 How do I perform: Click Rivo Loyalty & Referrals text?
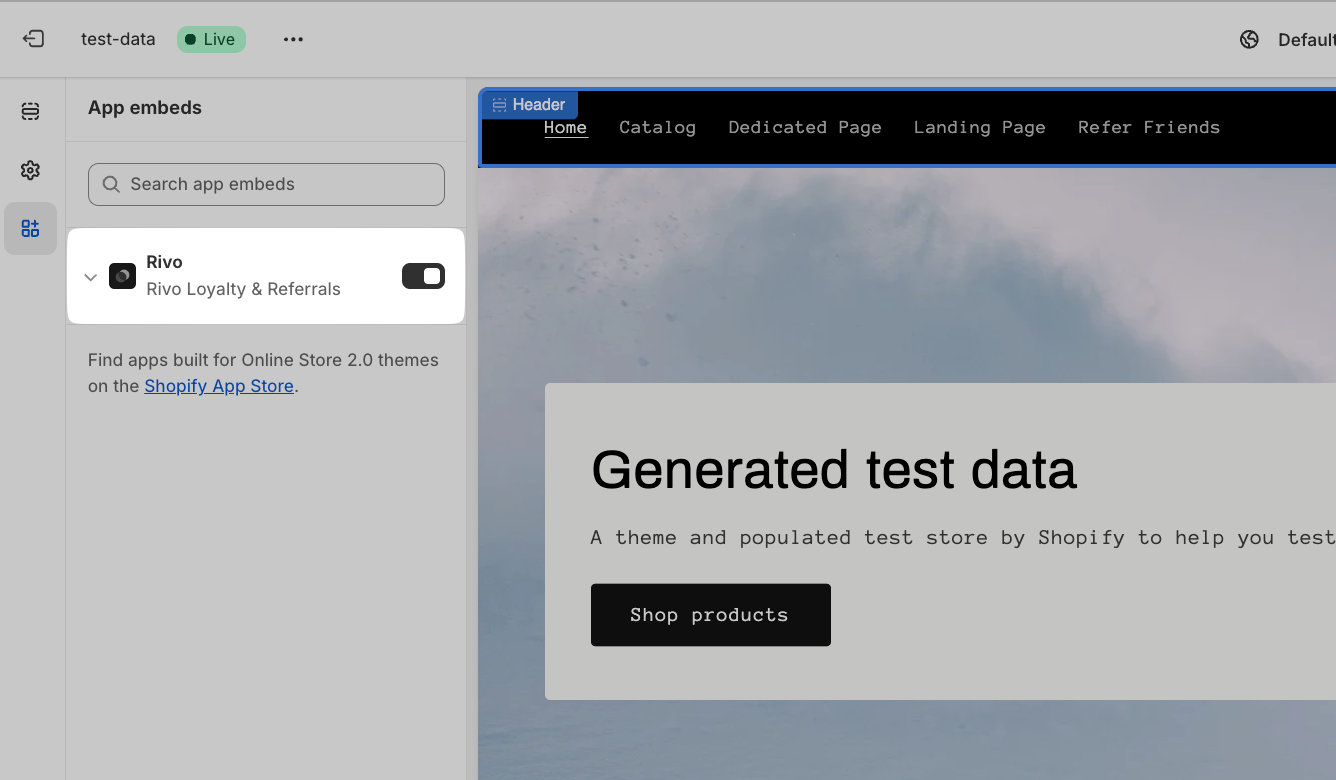243,289
